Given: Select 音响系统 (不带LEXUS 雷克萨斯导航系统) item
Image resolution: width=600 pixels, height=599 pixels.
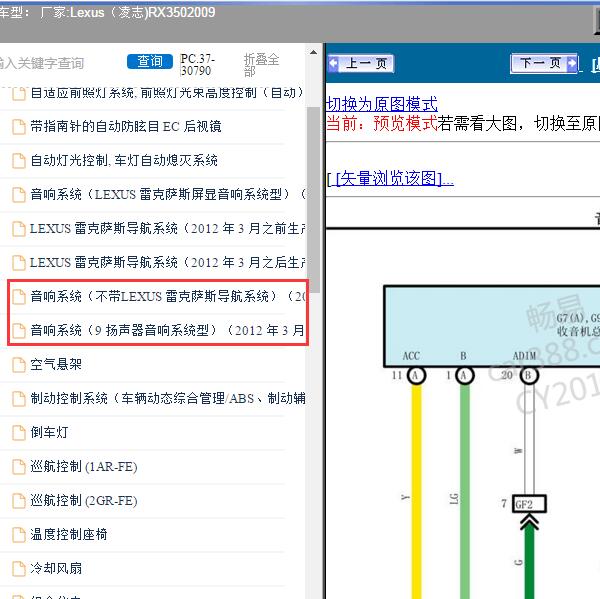Looking at the screenshot, I should tap(168, 297).
